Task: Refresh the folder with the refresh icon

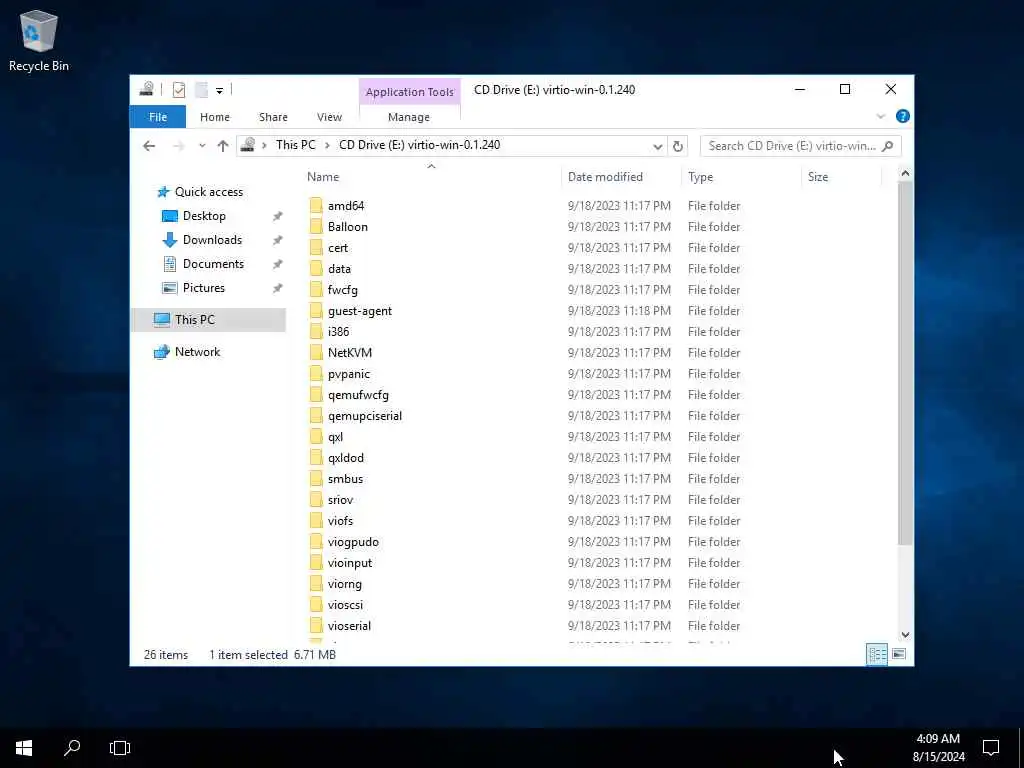Action: coord(678,146)
